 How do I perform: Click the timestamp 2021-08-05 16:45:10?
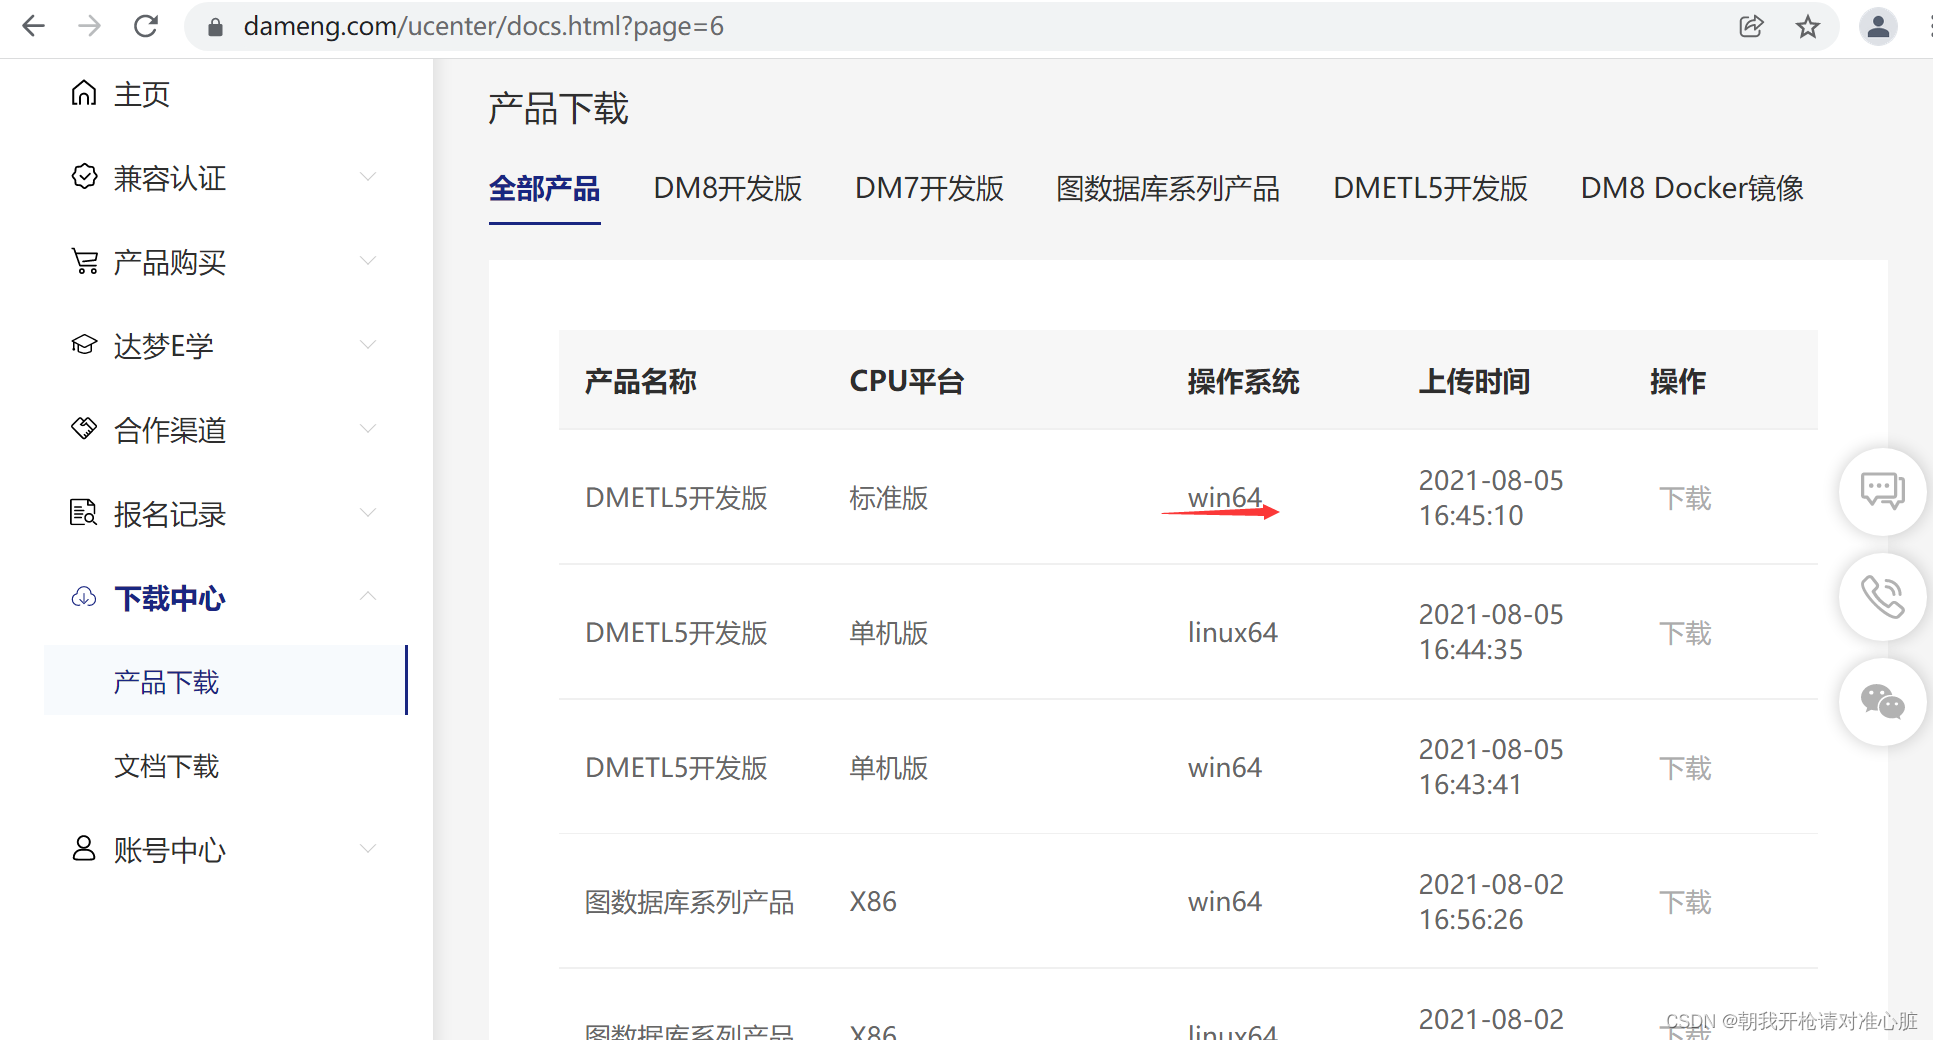coord(1490,498)
